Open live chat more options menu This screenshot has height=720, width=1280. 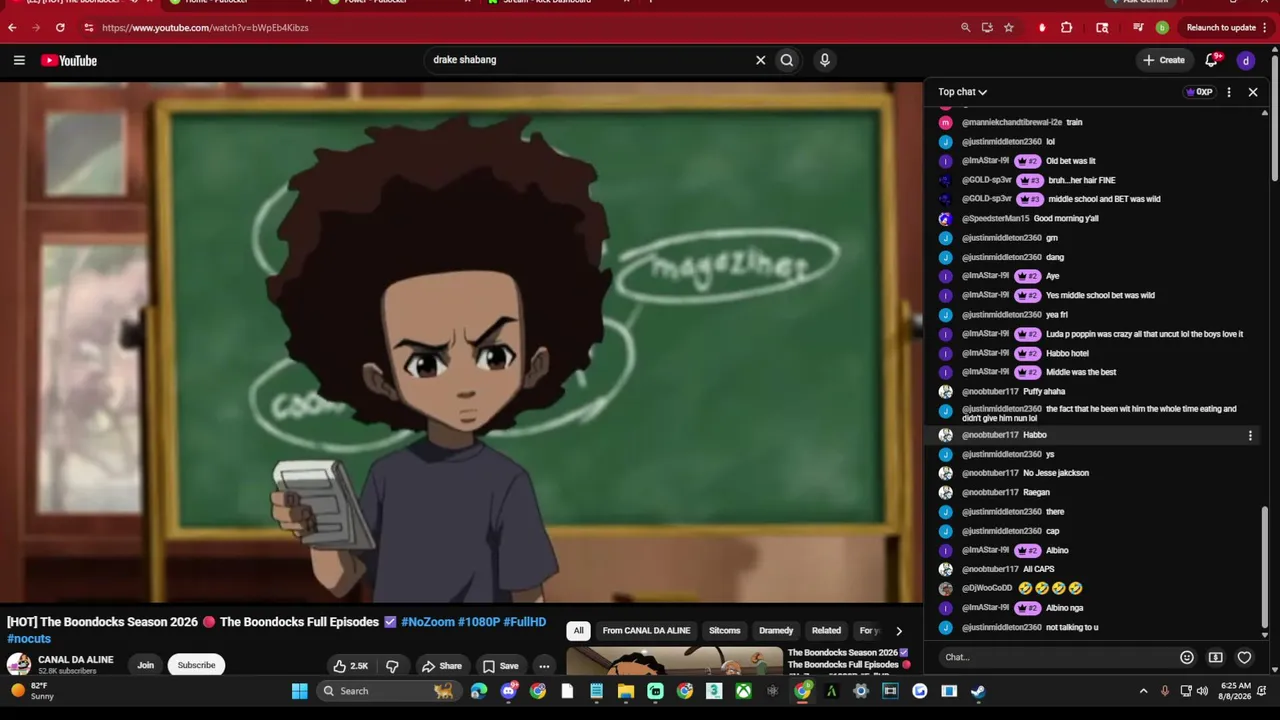coord(1229,92)
